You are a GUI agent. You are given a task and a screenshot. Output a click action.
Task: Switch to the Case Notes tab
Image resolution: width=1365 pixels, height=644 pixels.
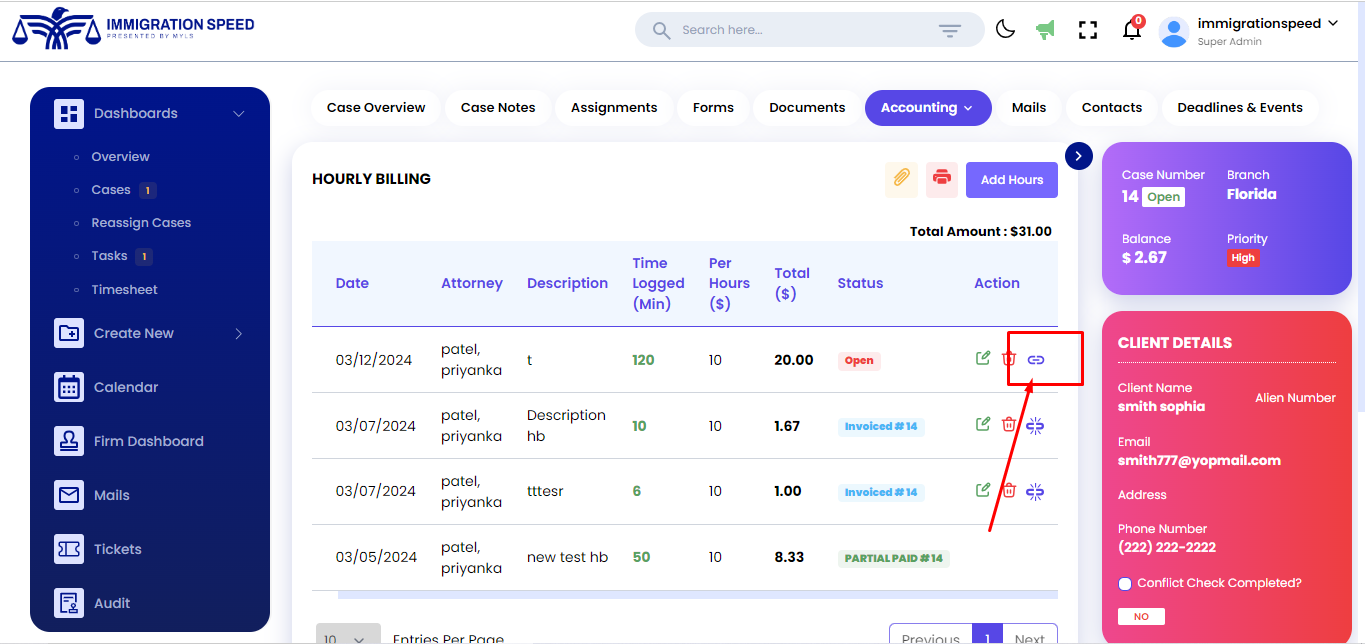click(497, 107)
